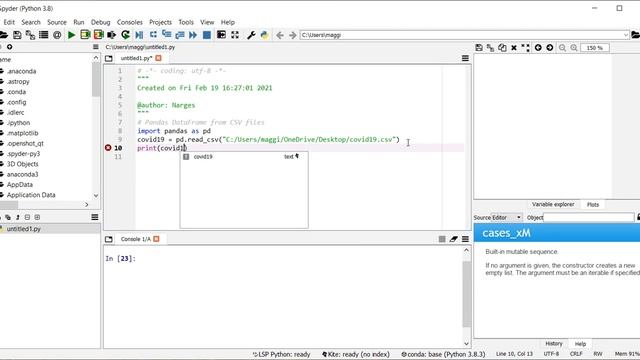Viewport: 640px width, 360px height.
Task: Open the Consoles menu
Action: click(x=129, y=22)
